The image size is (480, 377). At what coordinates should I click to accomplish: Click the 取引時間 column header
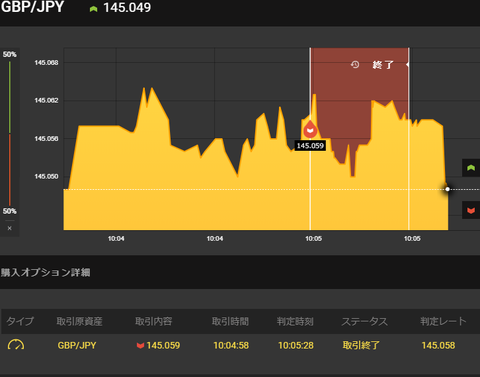(230, 321)
